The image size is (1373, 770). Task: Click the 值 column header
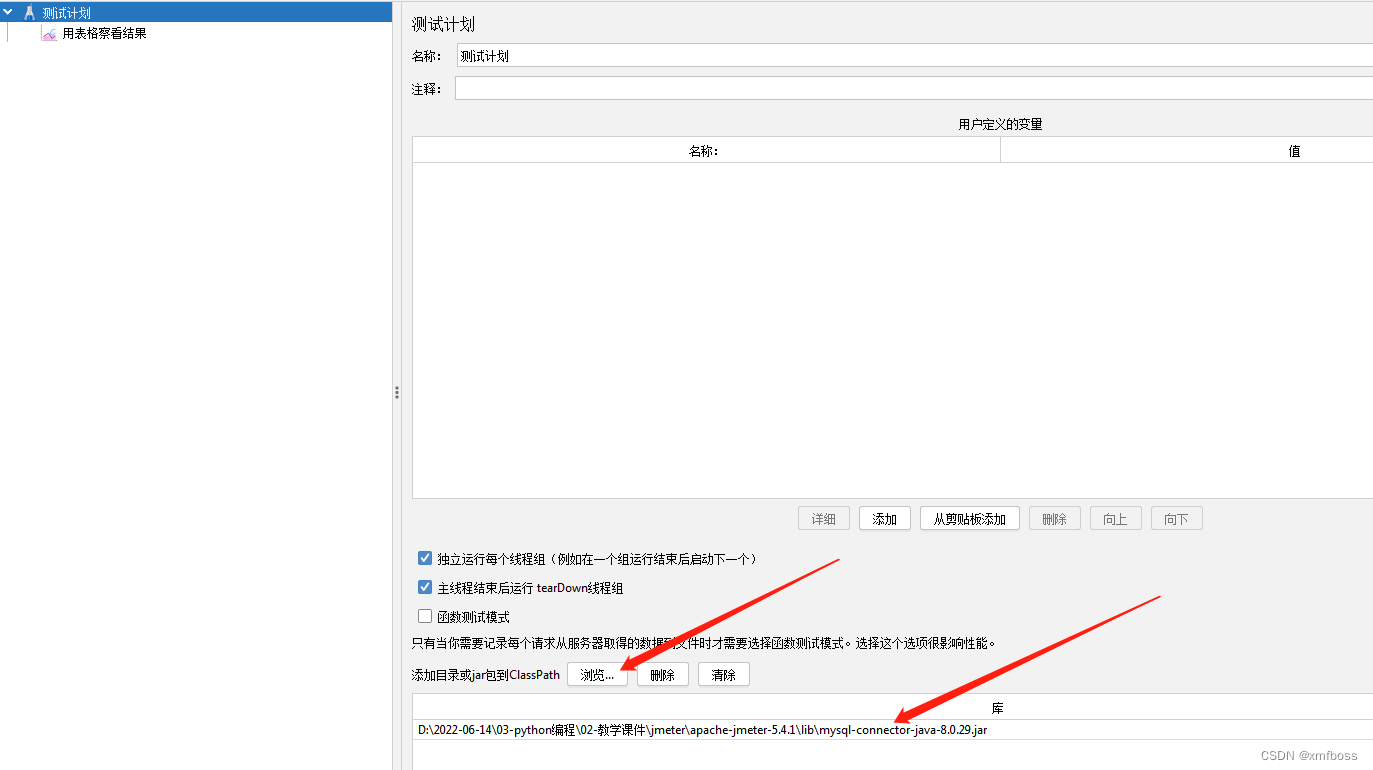1187,151
